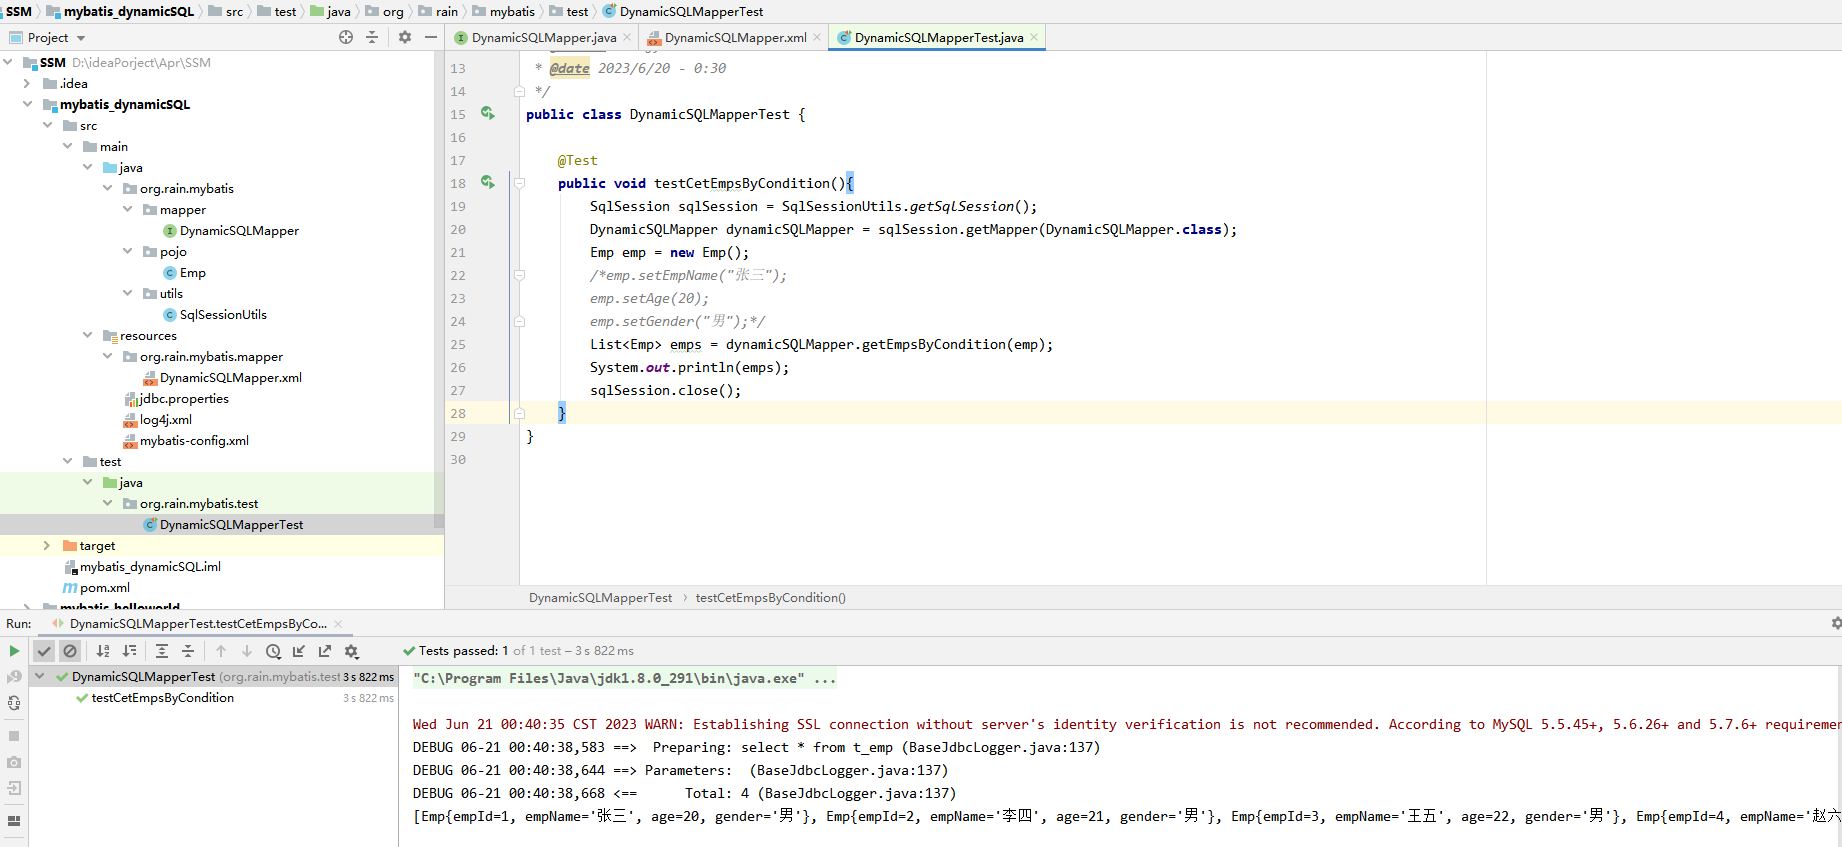Close DynamicSQLMapperTest.java tab

click(1034, 37)
